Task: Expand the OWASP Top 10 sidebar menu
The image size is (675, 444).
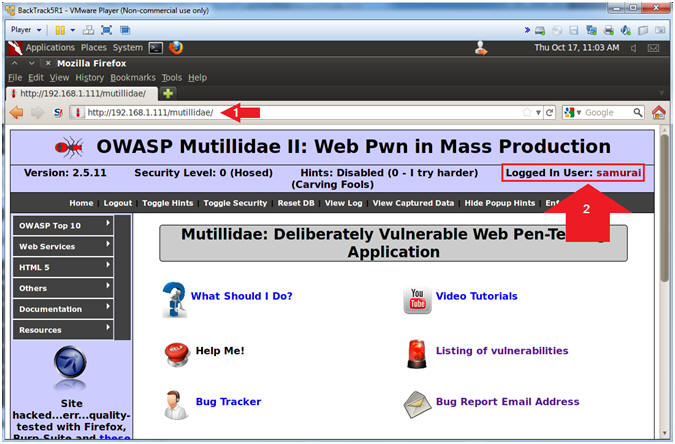Action: tap(63, 225)
